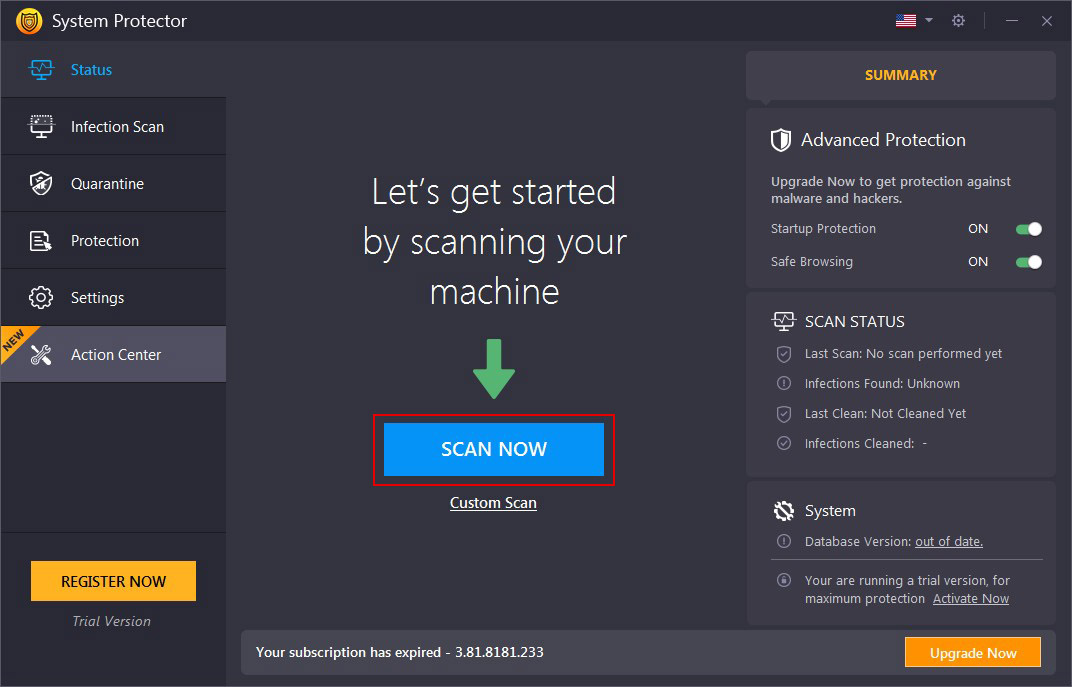The height and width of the screenshot is (687, 1072).
Task: Click the Scan Status monitor icon
Action: coord(784,321)
